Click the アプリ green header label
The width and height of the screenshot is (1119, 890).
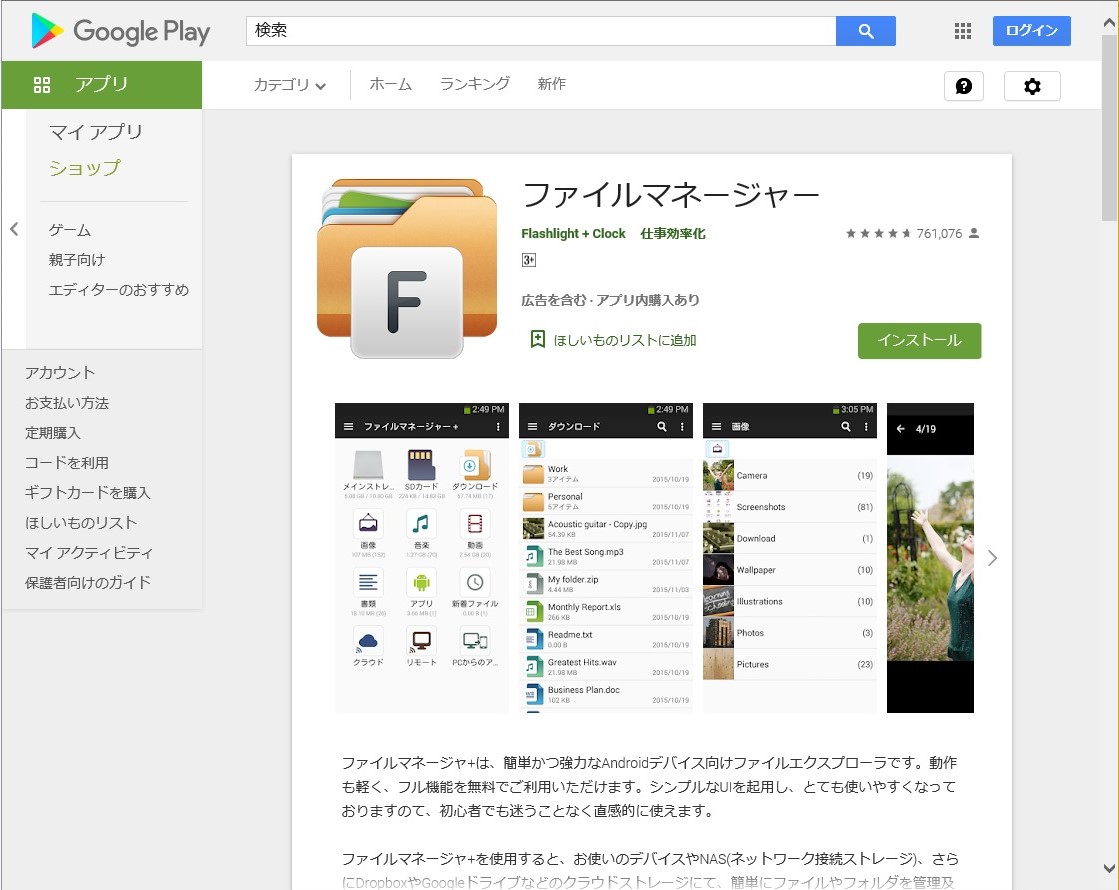(101, 84)
